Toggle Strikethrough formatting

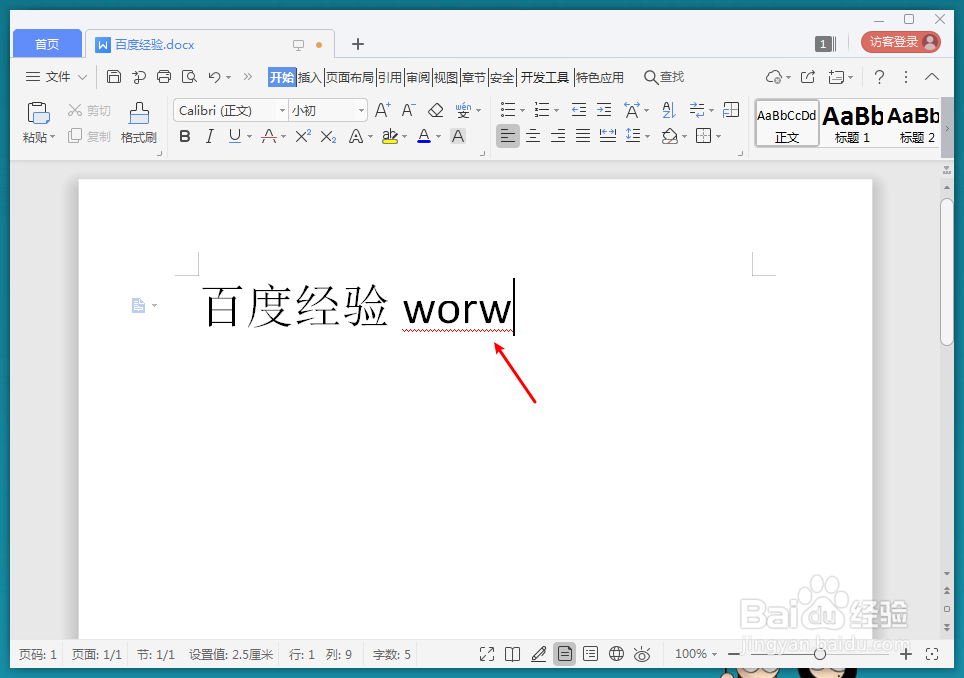(x=269, y=136)
